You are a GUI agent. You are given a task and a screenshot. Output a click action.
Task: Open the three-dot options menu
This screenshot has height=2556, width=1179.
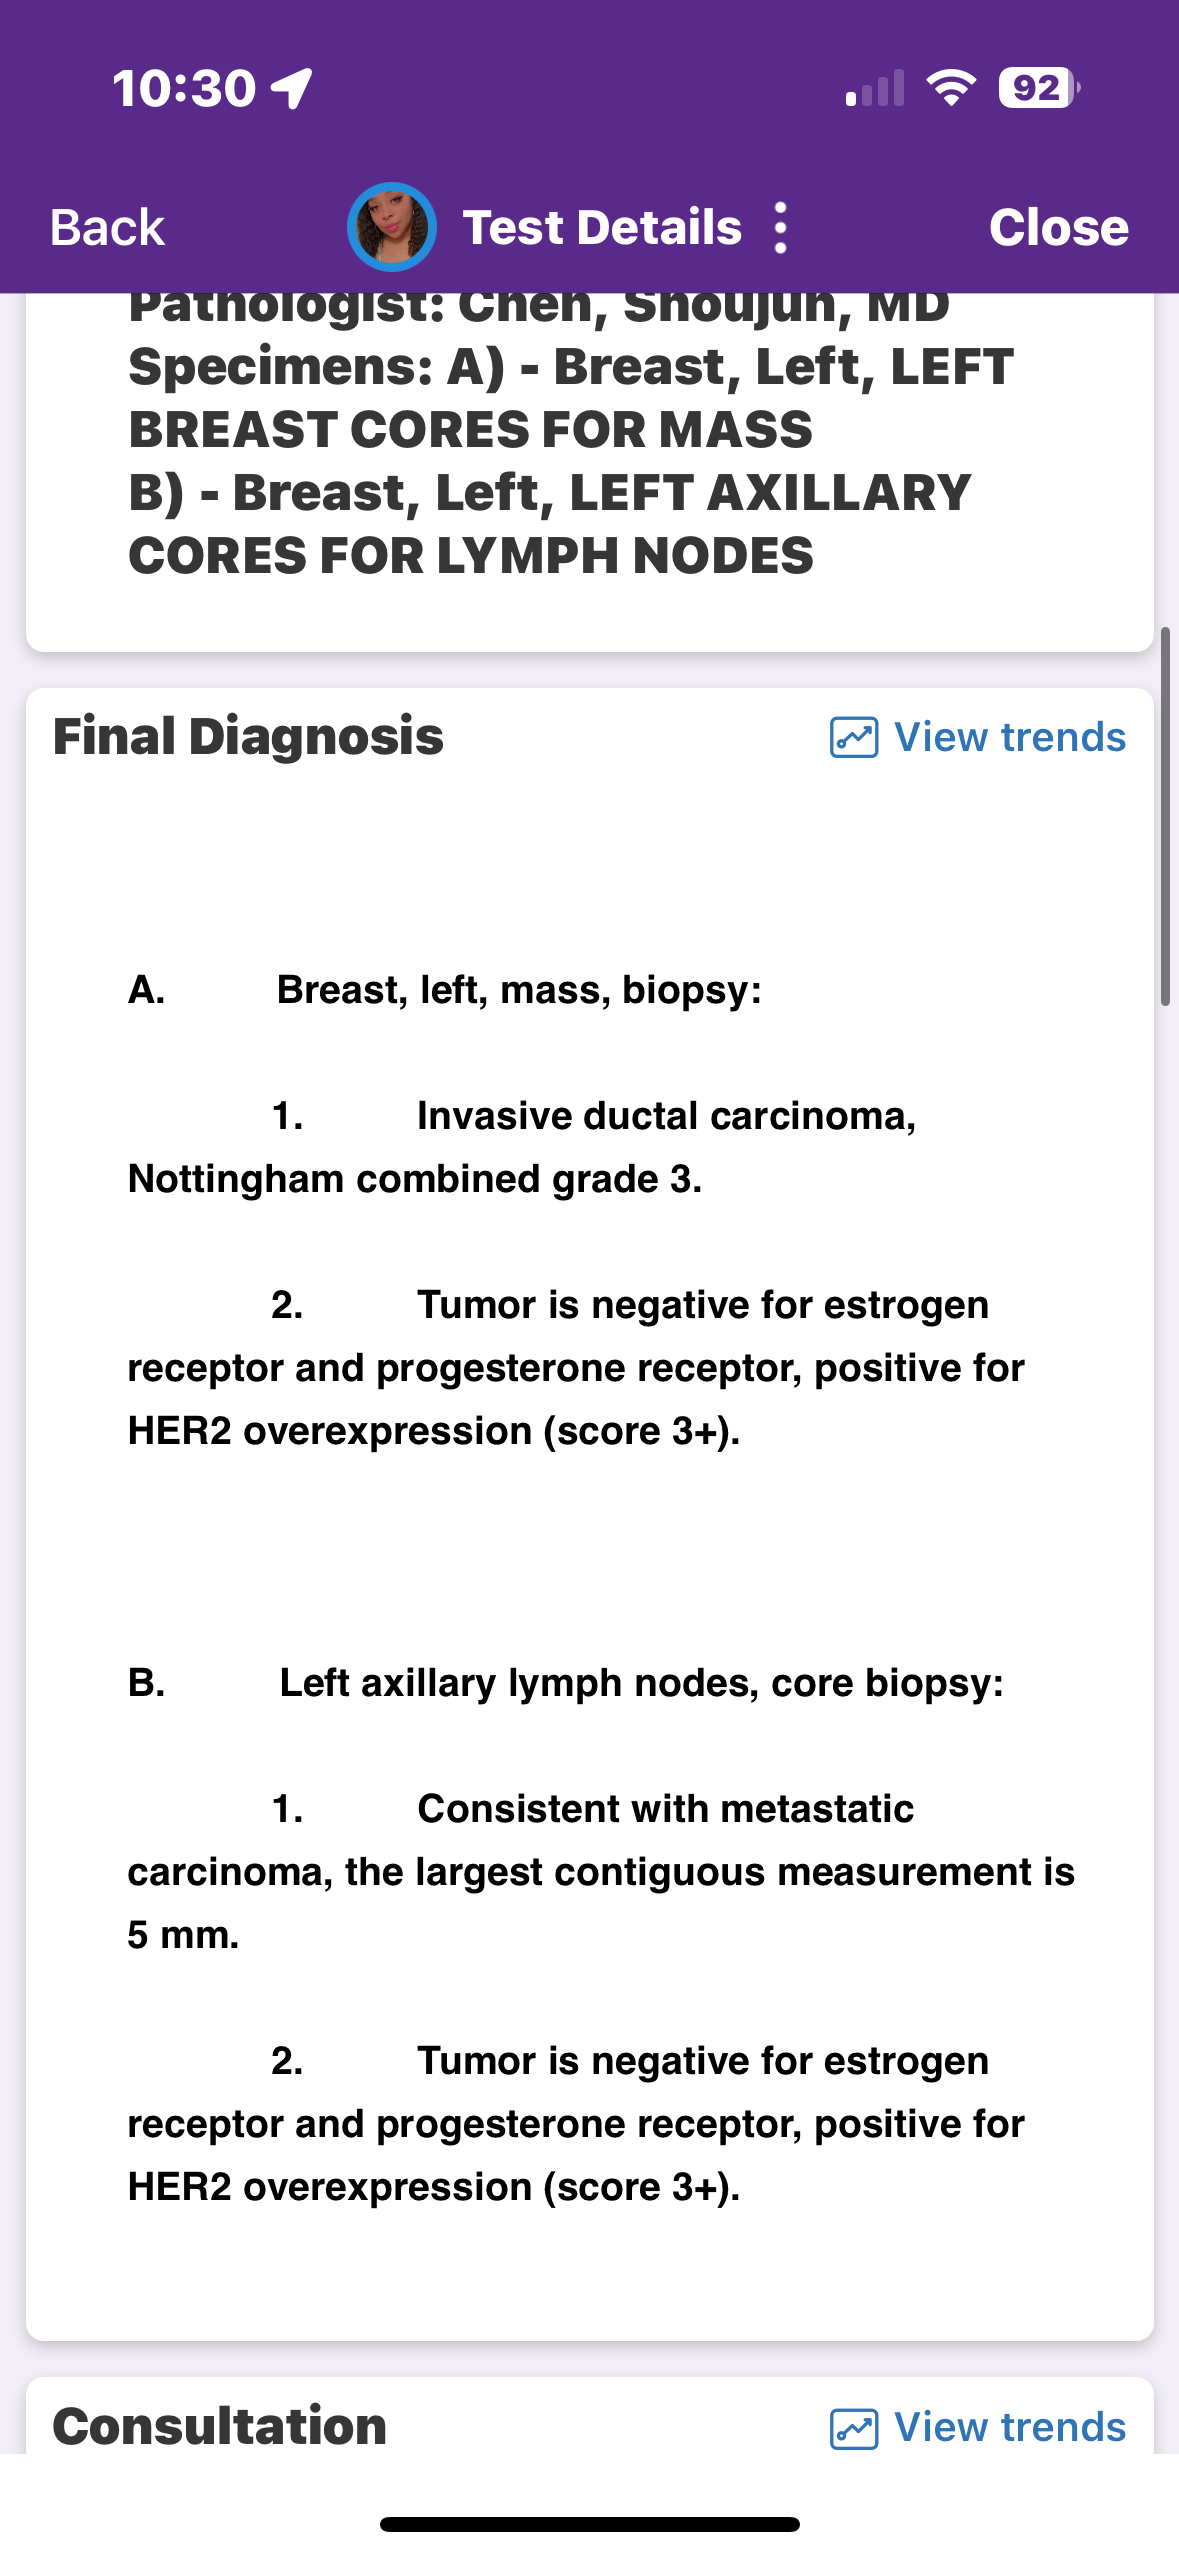[781, 227]
